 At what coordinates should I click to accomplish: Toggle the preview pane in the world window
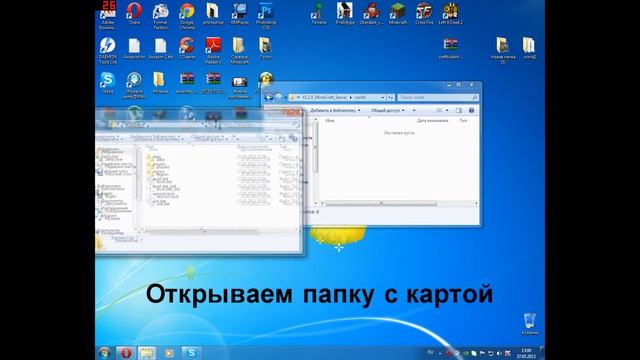(x=459, y=110)
